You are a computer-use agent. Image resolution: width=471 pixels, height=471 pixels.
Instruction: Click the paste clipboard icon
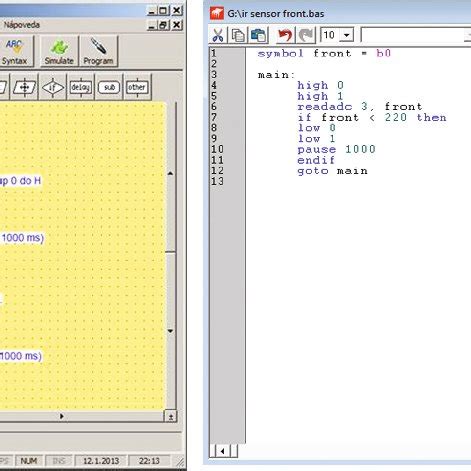258,35
